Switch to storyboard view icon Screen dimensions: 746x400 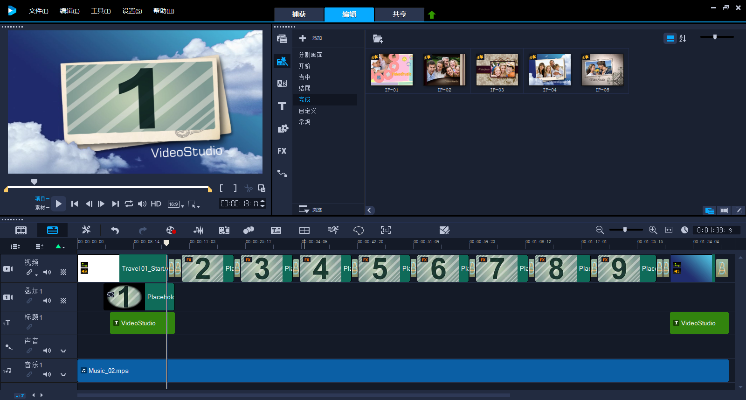pyautogui.click(x=21, y=230)
